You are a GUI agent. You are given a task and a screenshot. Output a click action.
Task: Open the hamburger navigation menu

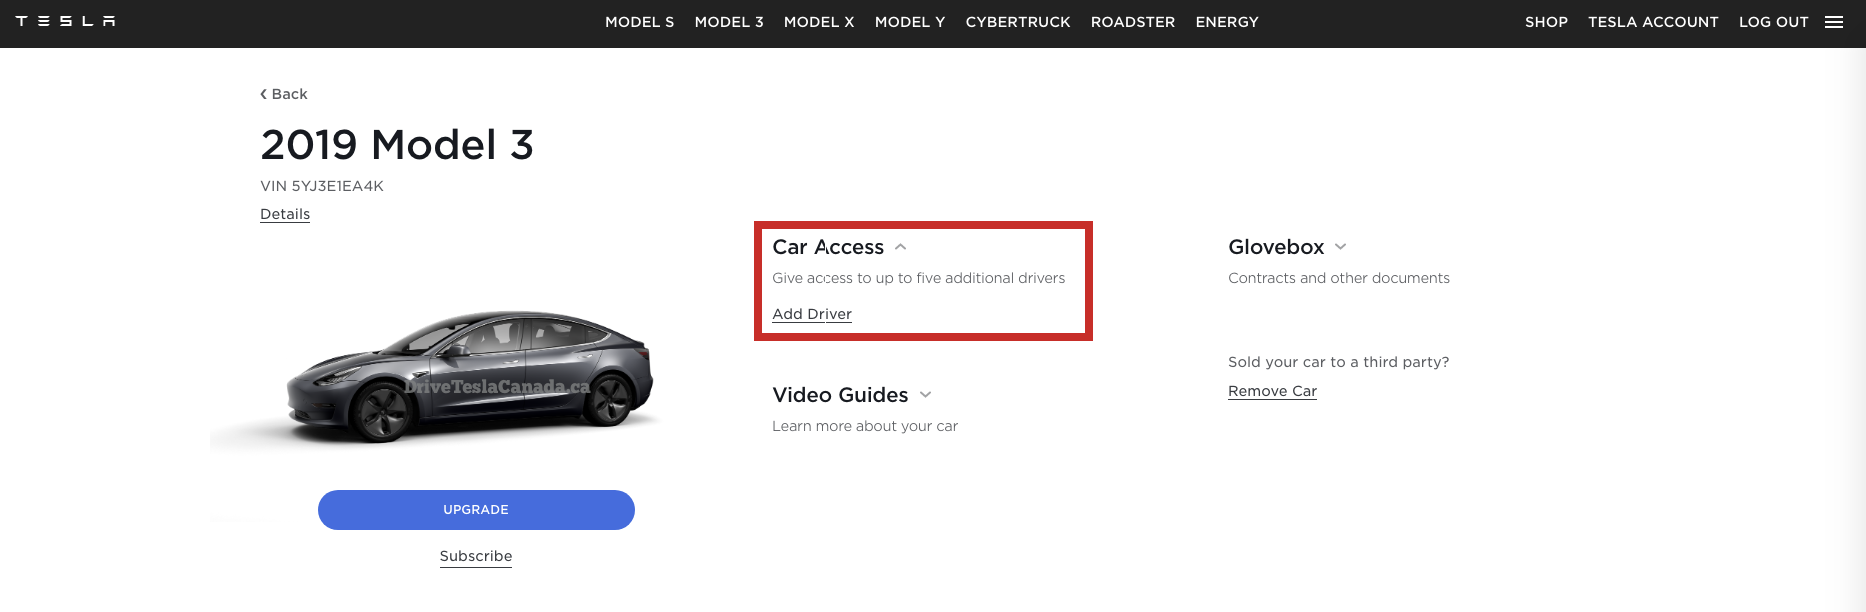1835,21
